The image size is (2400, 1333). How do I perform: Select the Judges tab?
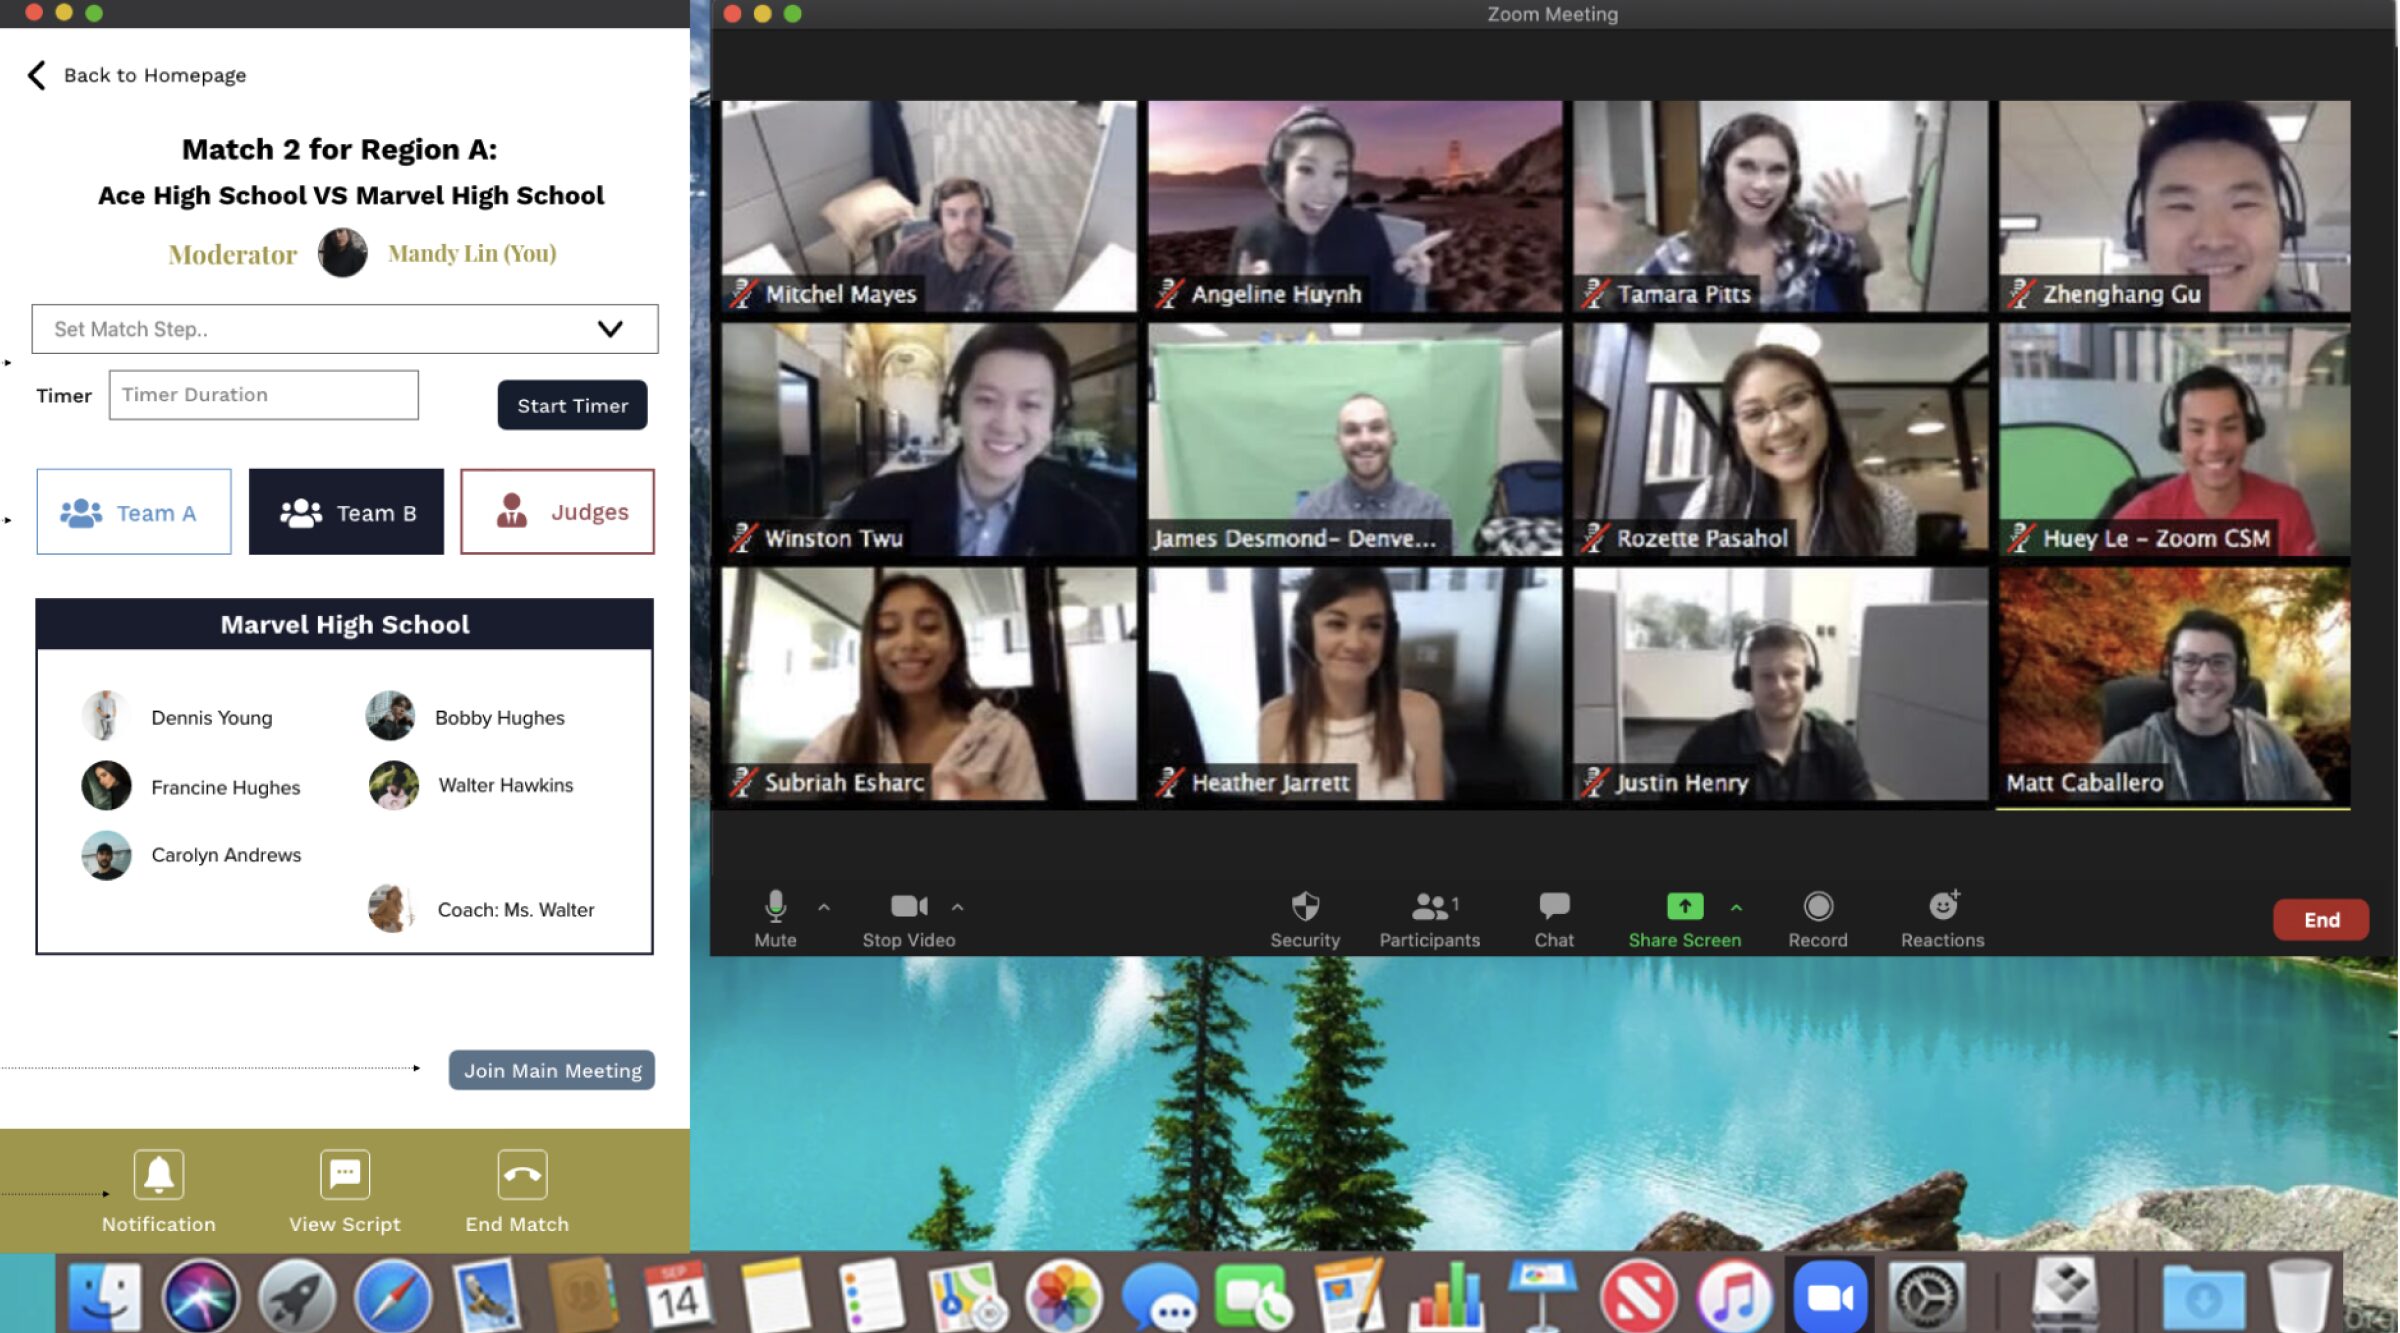tap(555, 511)
